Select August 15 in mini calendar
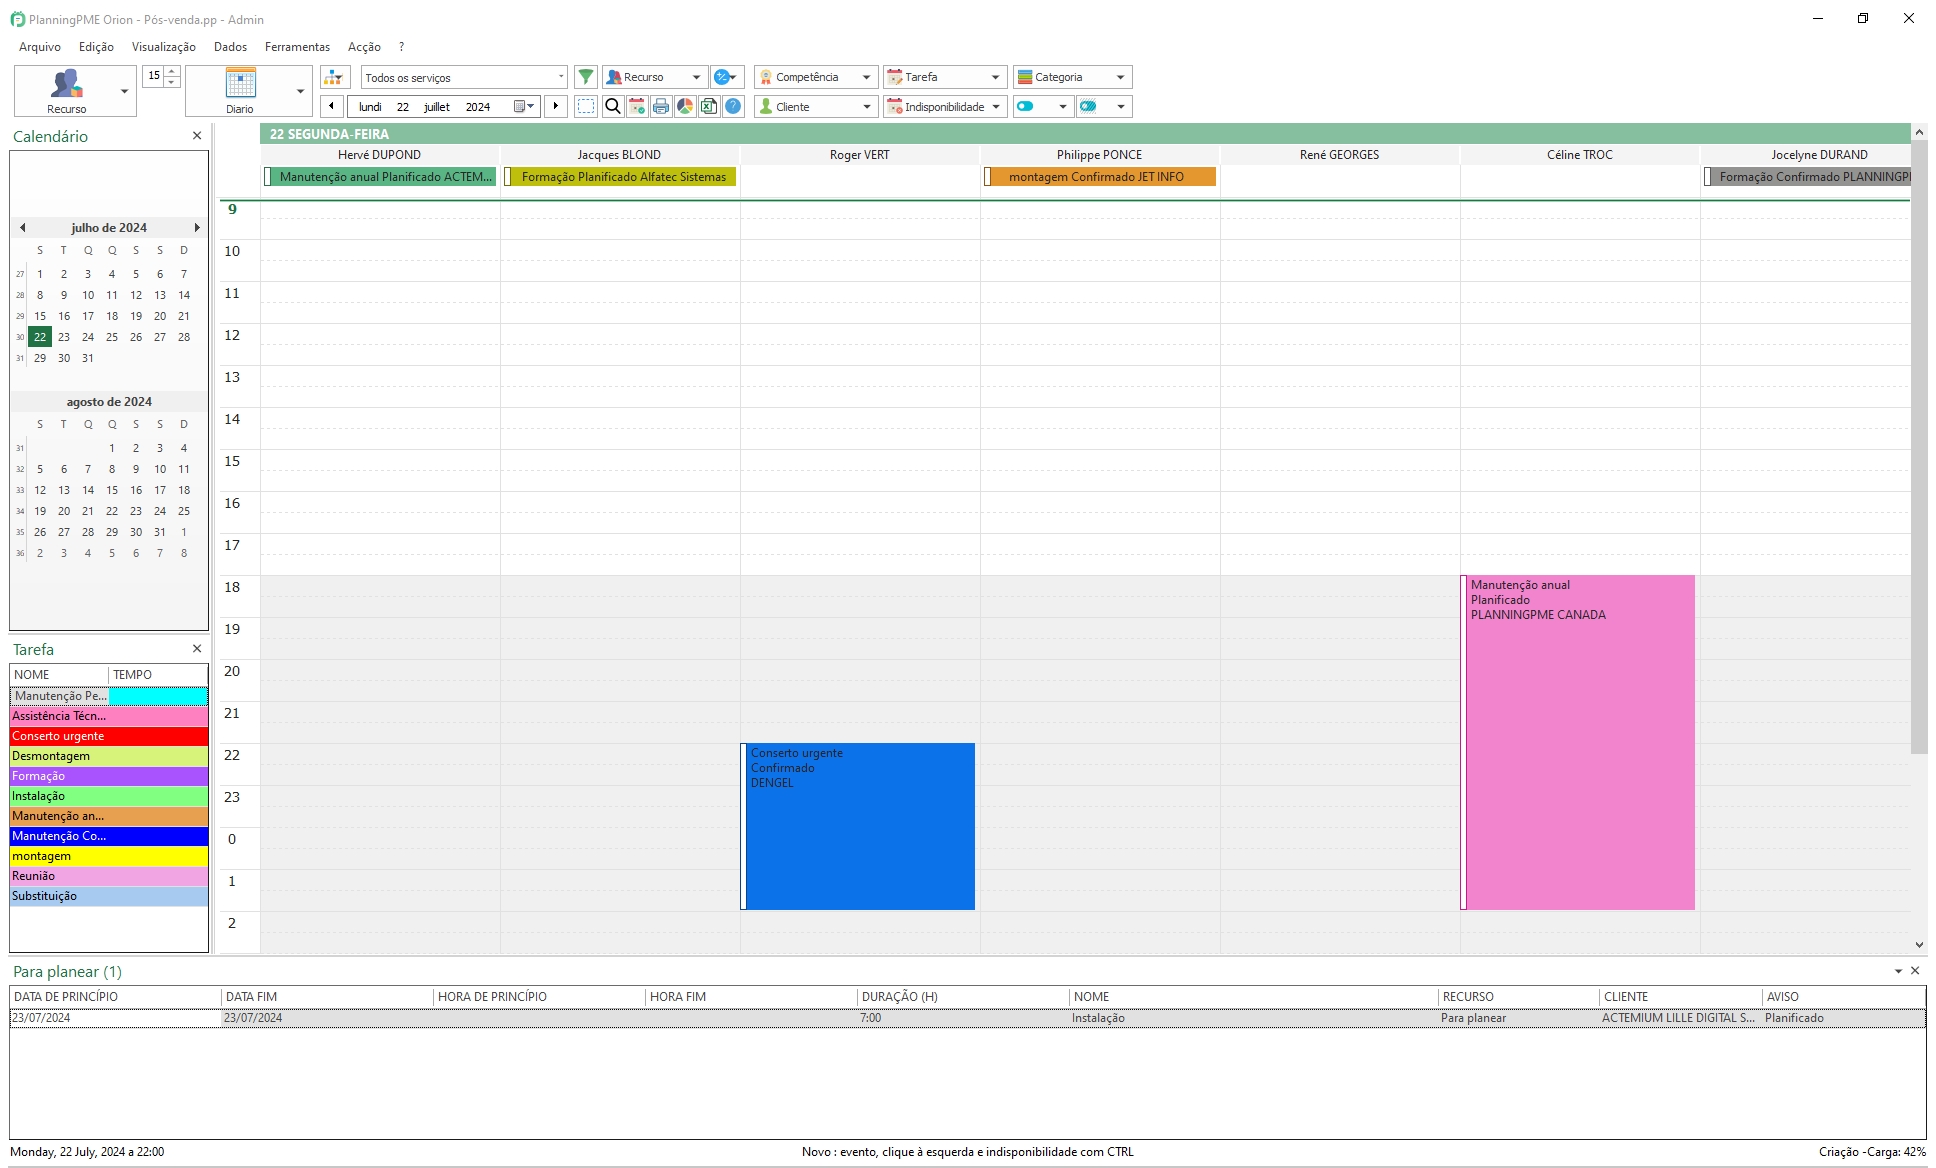The width and height of the screenshot is (1936, 1168). pyautogui.click(x=112, y=490)
